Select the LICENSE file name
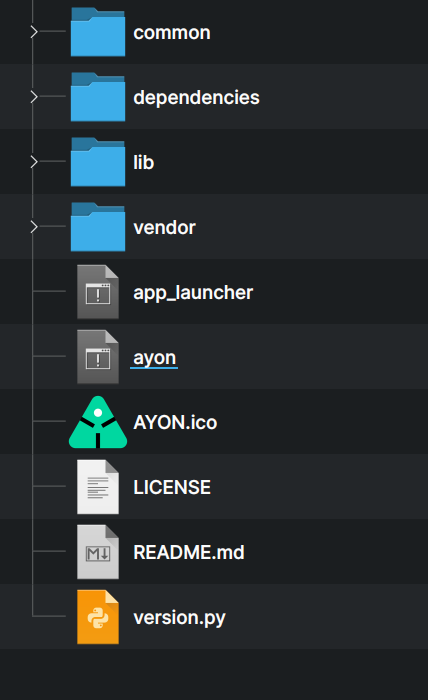428x700 pixels. coord(172,487)
